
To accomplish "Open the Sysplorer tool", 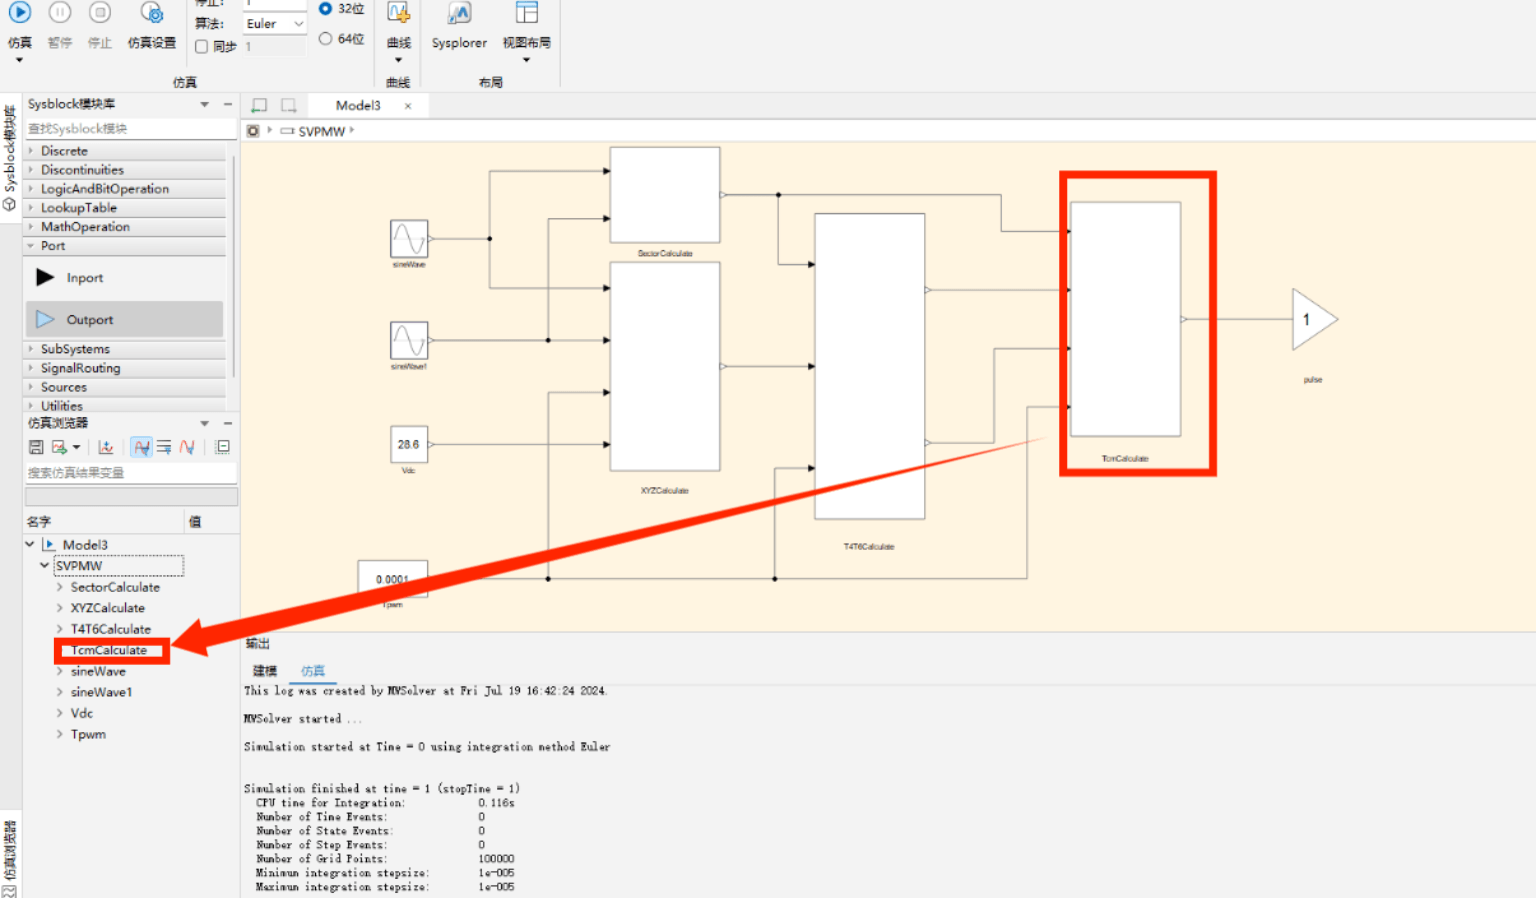I will [459, 24].
